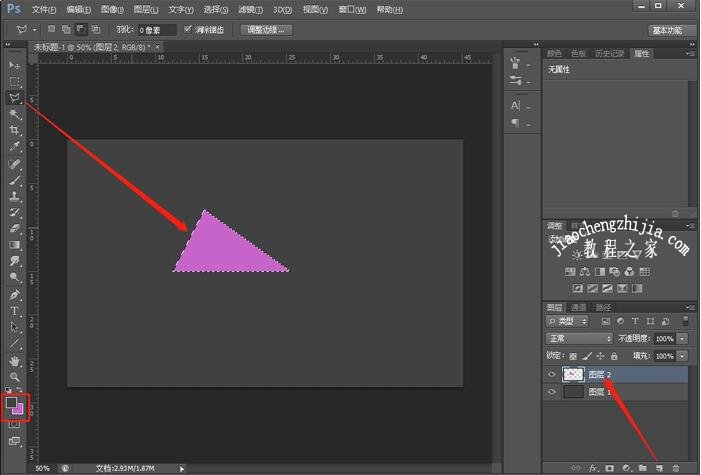Image resolution: width=701 pixels, height=475 pixels.
Task: Hide 图层 2 using its eye icon
Action: [552, 374]
